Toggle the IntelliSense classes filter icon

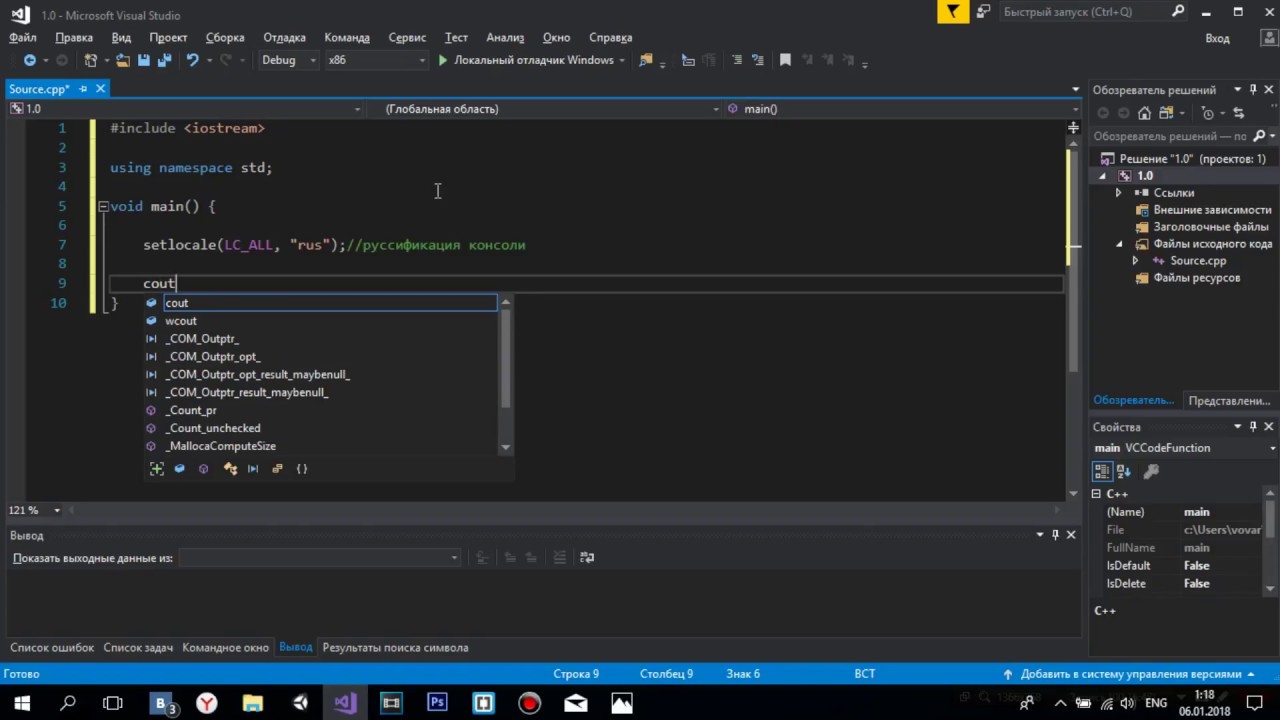(229, 468)
